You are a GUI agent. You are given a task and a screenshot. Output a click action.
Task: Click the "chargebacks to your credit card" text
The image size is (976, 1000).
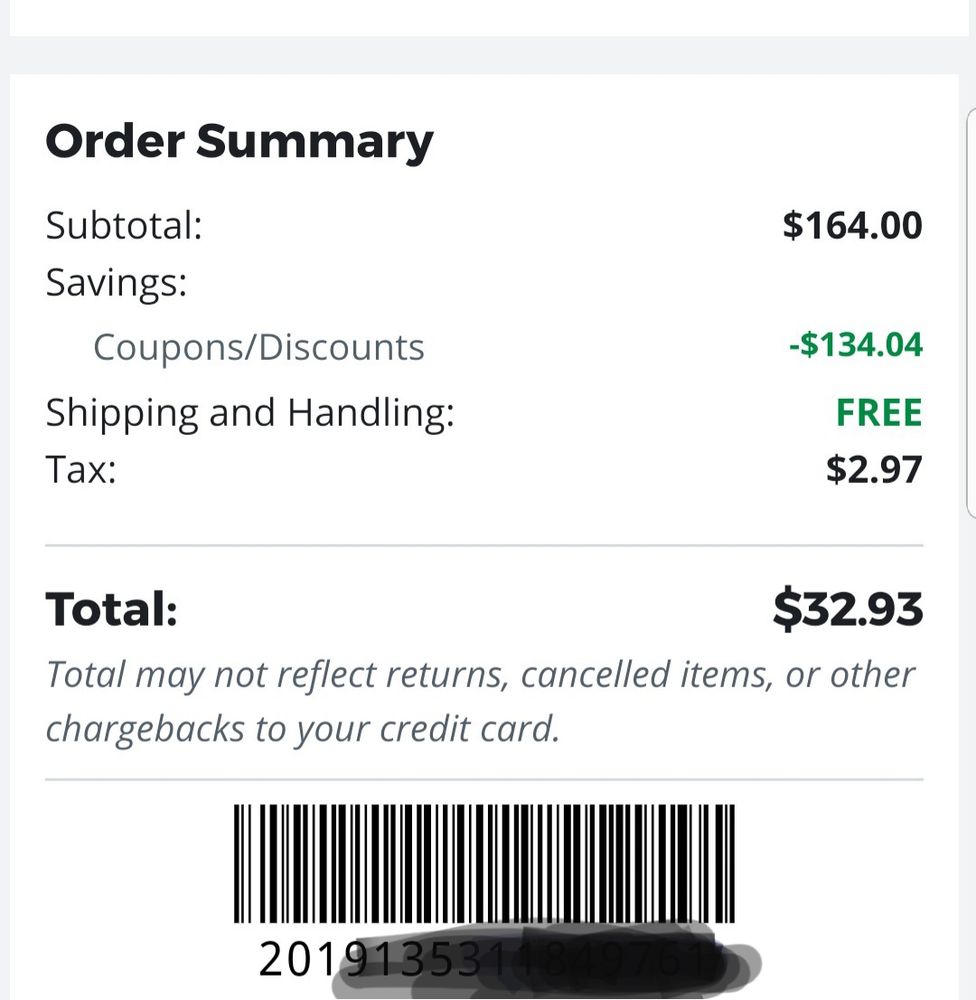click(301, 728)
